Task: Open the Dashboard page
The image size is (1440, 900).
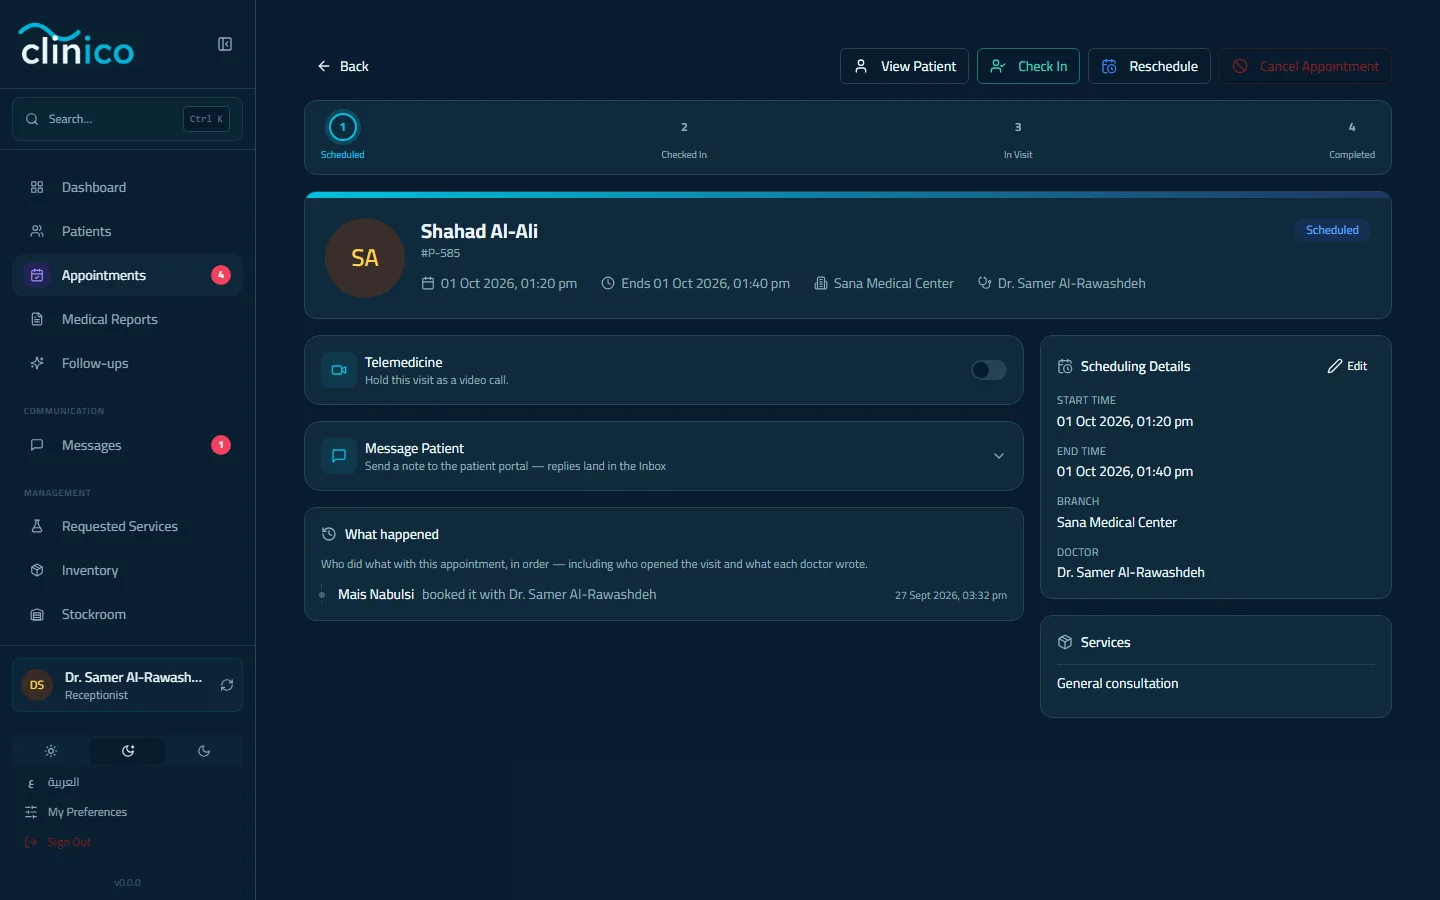Action: tap(127, 187)
